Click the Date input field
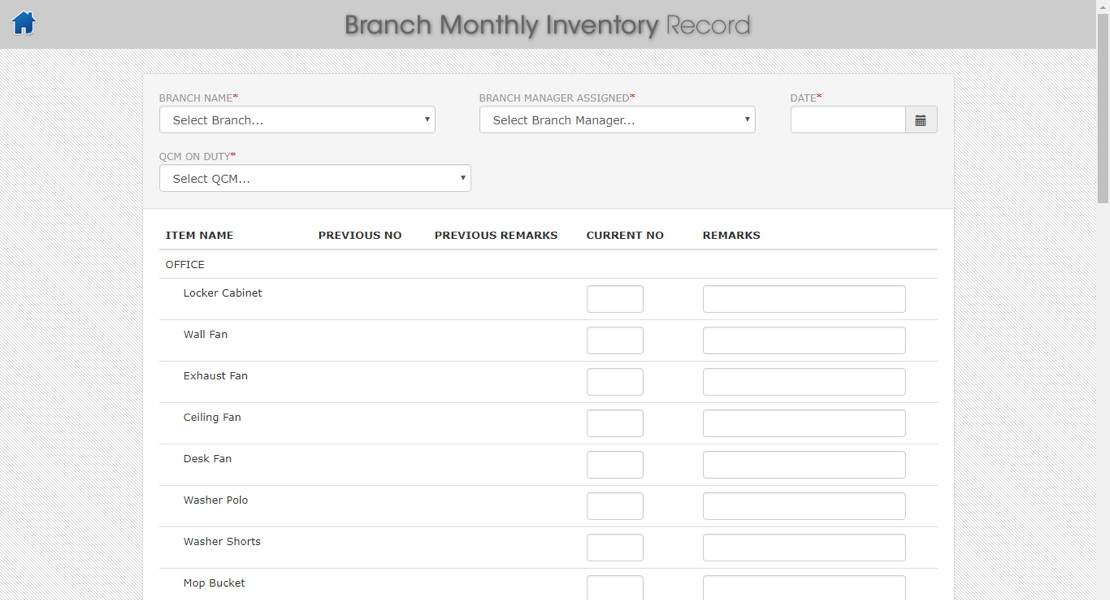1110x600 pixels. tap(847, 119)
